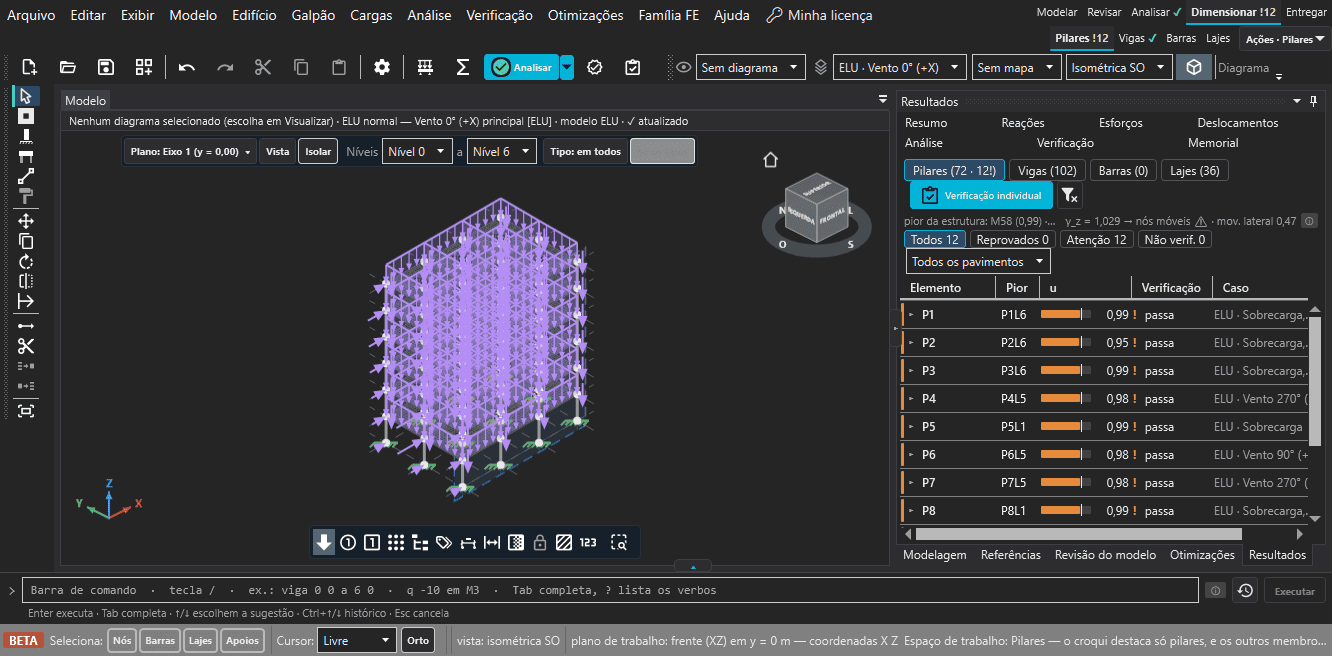The width and height of the screenshot is (1332, 656).
Task: Open the Edifício menu
Action: (254, 15)
